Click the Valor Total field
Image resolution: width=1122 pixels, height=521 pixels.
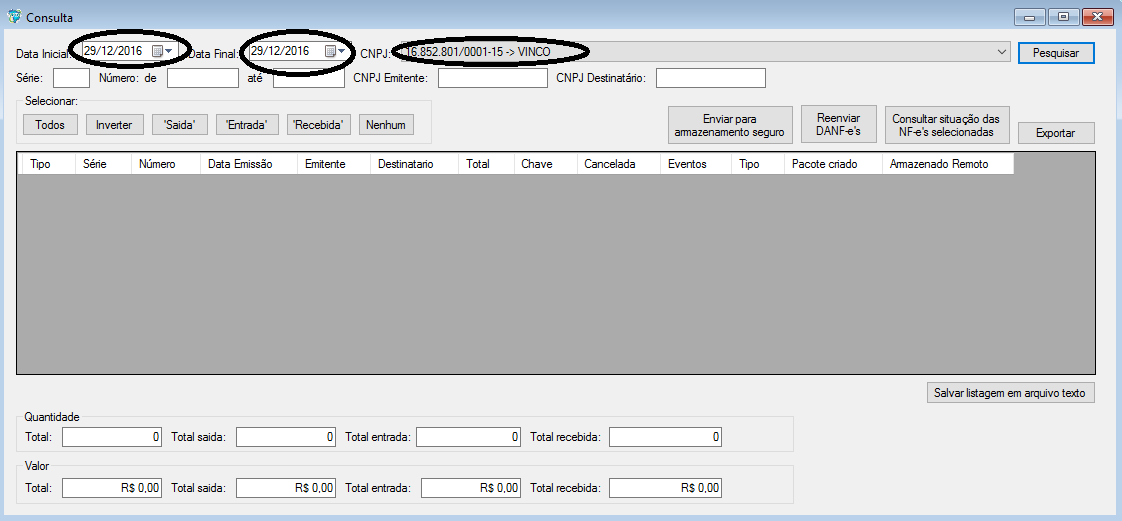(112, 488)
